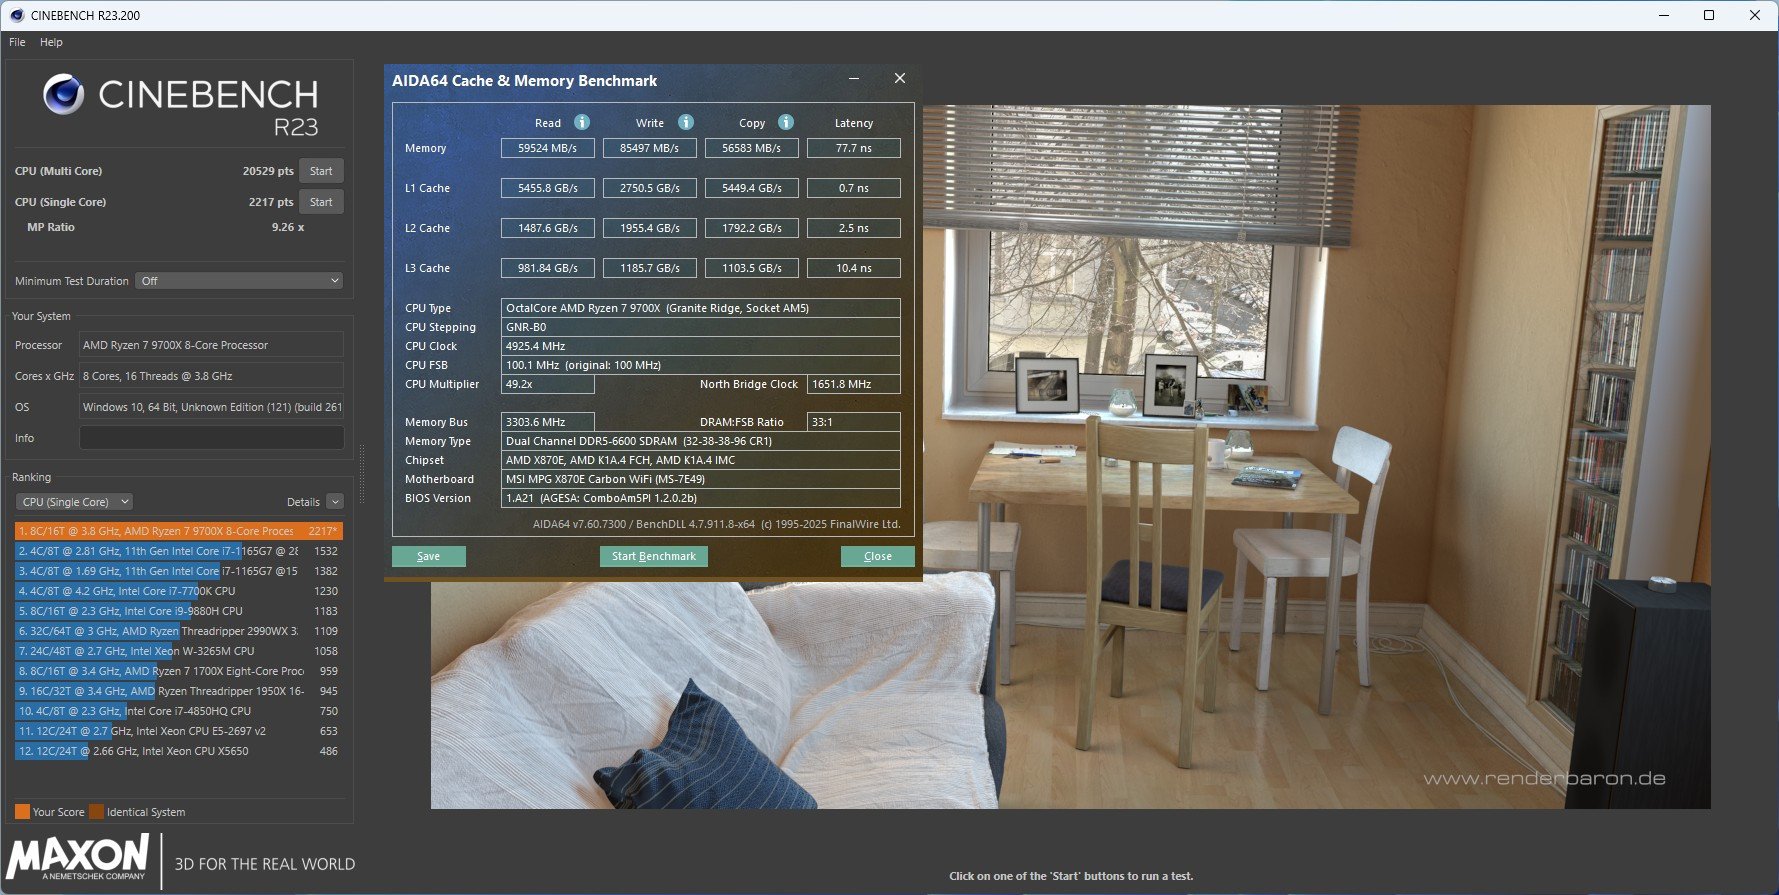The image size is (1779, 895).
Task: Minimize the AIDA64 benchmark dialog
Action: point(854,78)
